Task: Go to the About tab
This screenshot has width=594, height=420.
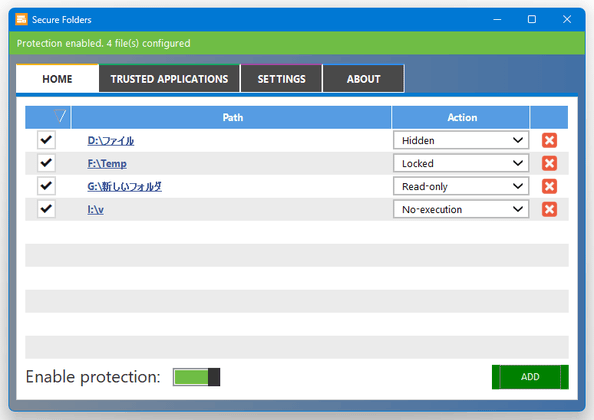Action: pos(363,79)
